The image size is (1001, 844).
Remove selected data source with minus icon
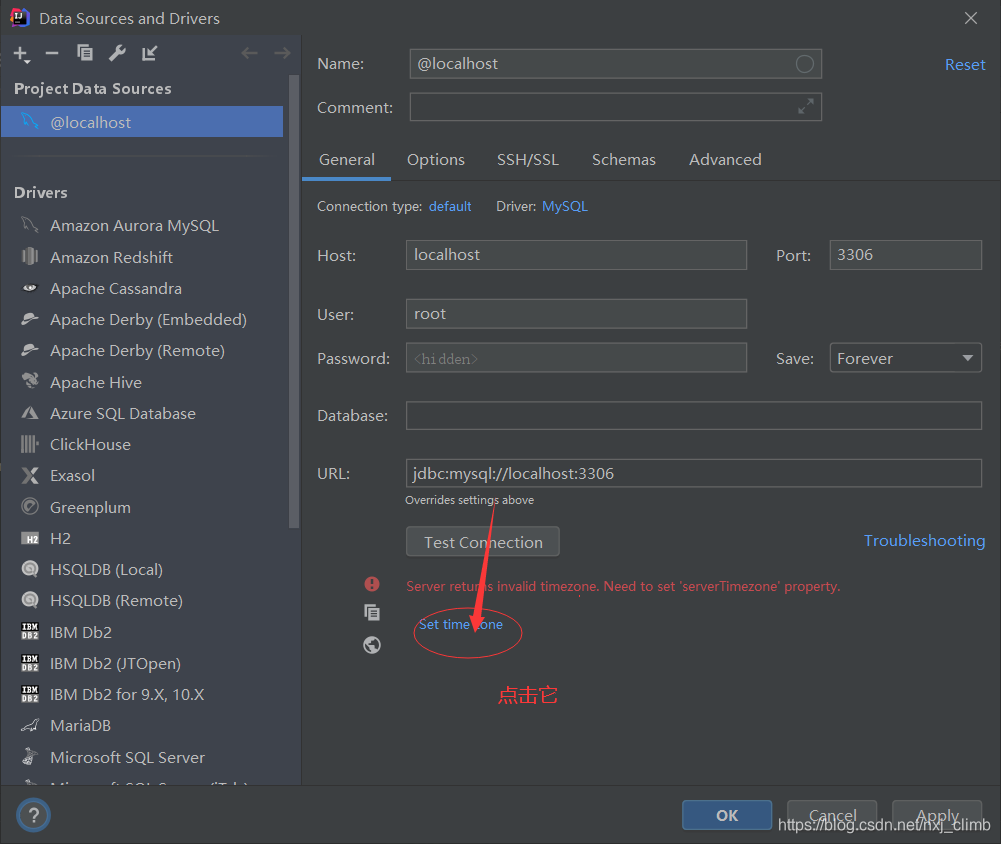coord(52,54)
